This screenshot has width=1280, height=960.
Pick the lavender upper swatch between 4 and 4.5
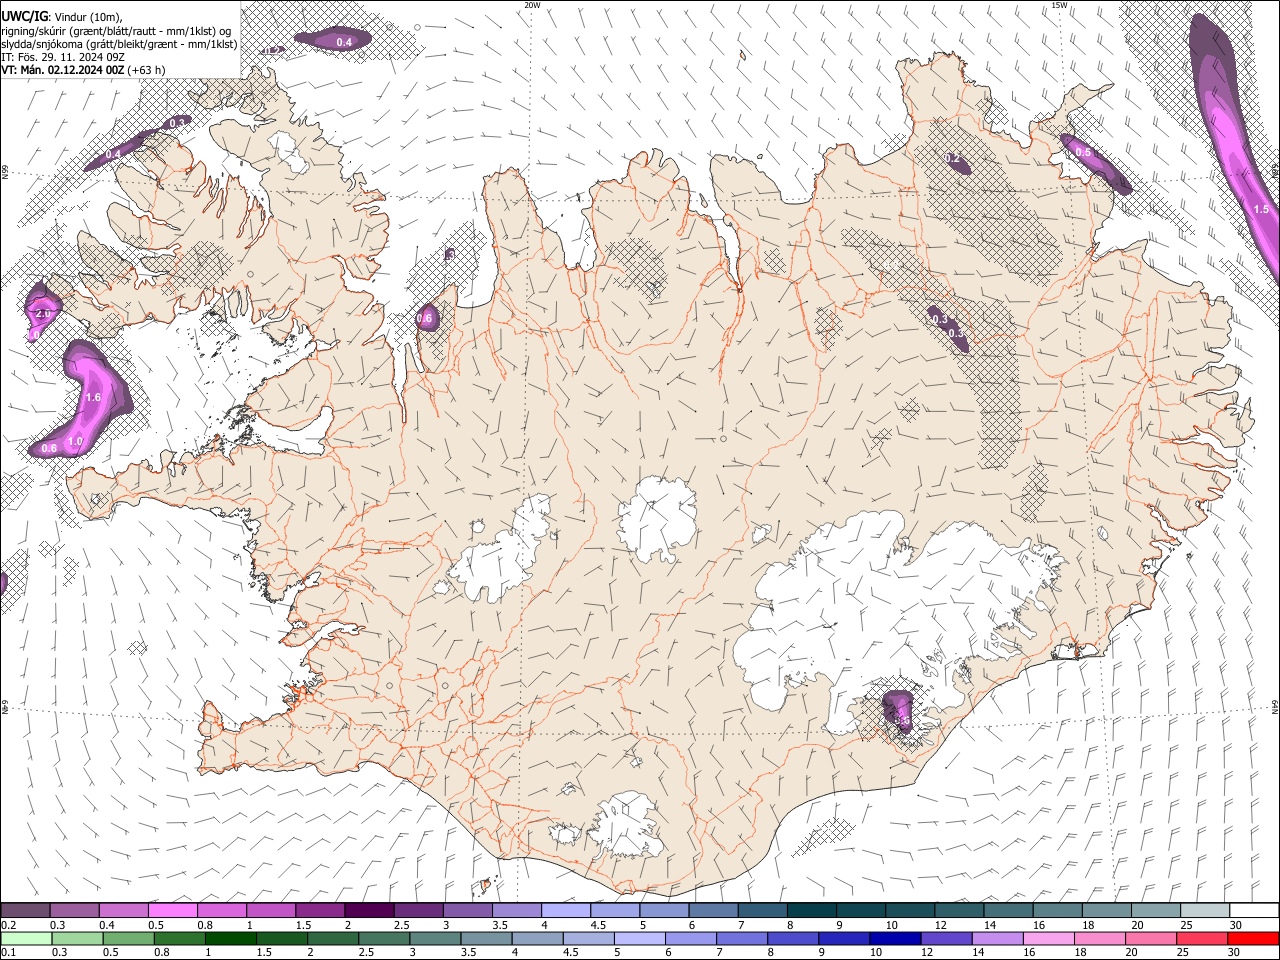tap(565, 910)
